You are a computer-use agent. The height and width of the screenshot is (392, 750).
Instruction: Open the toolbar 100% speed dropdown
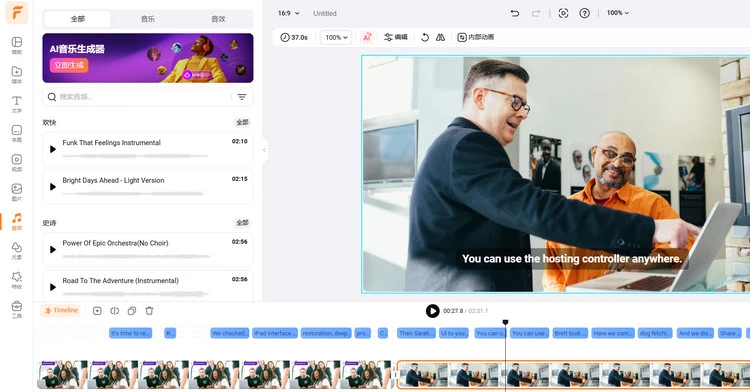[336, 37]
